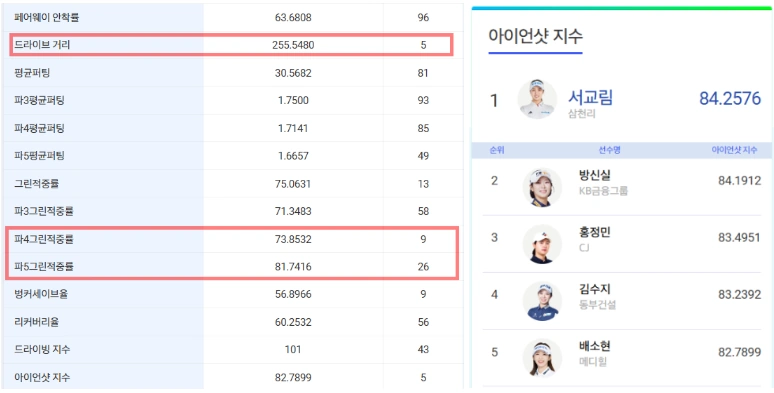Click the rank 81 cell
This screenshot has width=774, height=393.
(423, 73)
